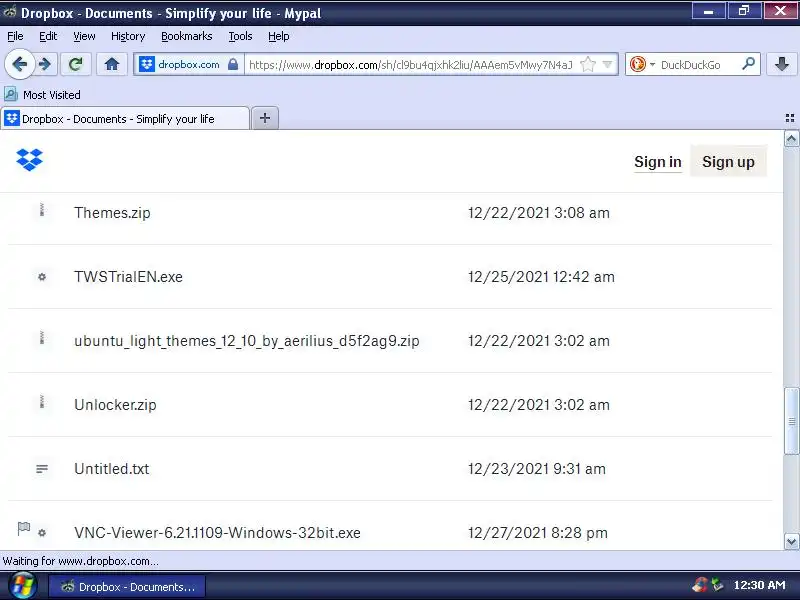Select the Dropbox - Documents tab
This screenshot has height=600, width=800.
[x=125, y=118]
